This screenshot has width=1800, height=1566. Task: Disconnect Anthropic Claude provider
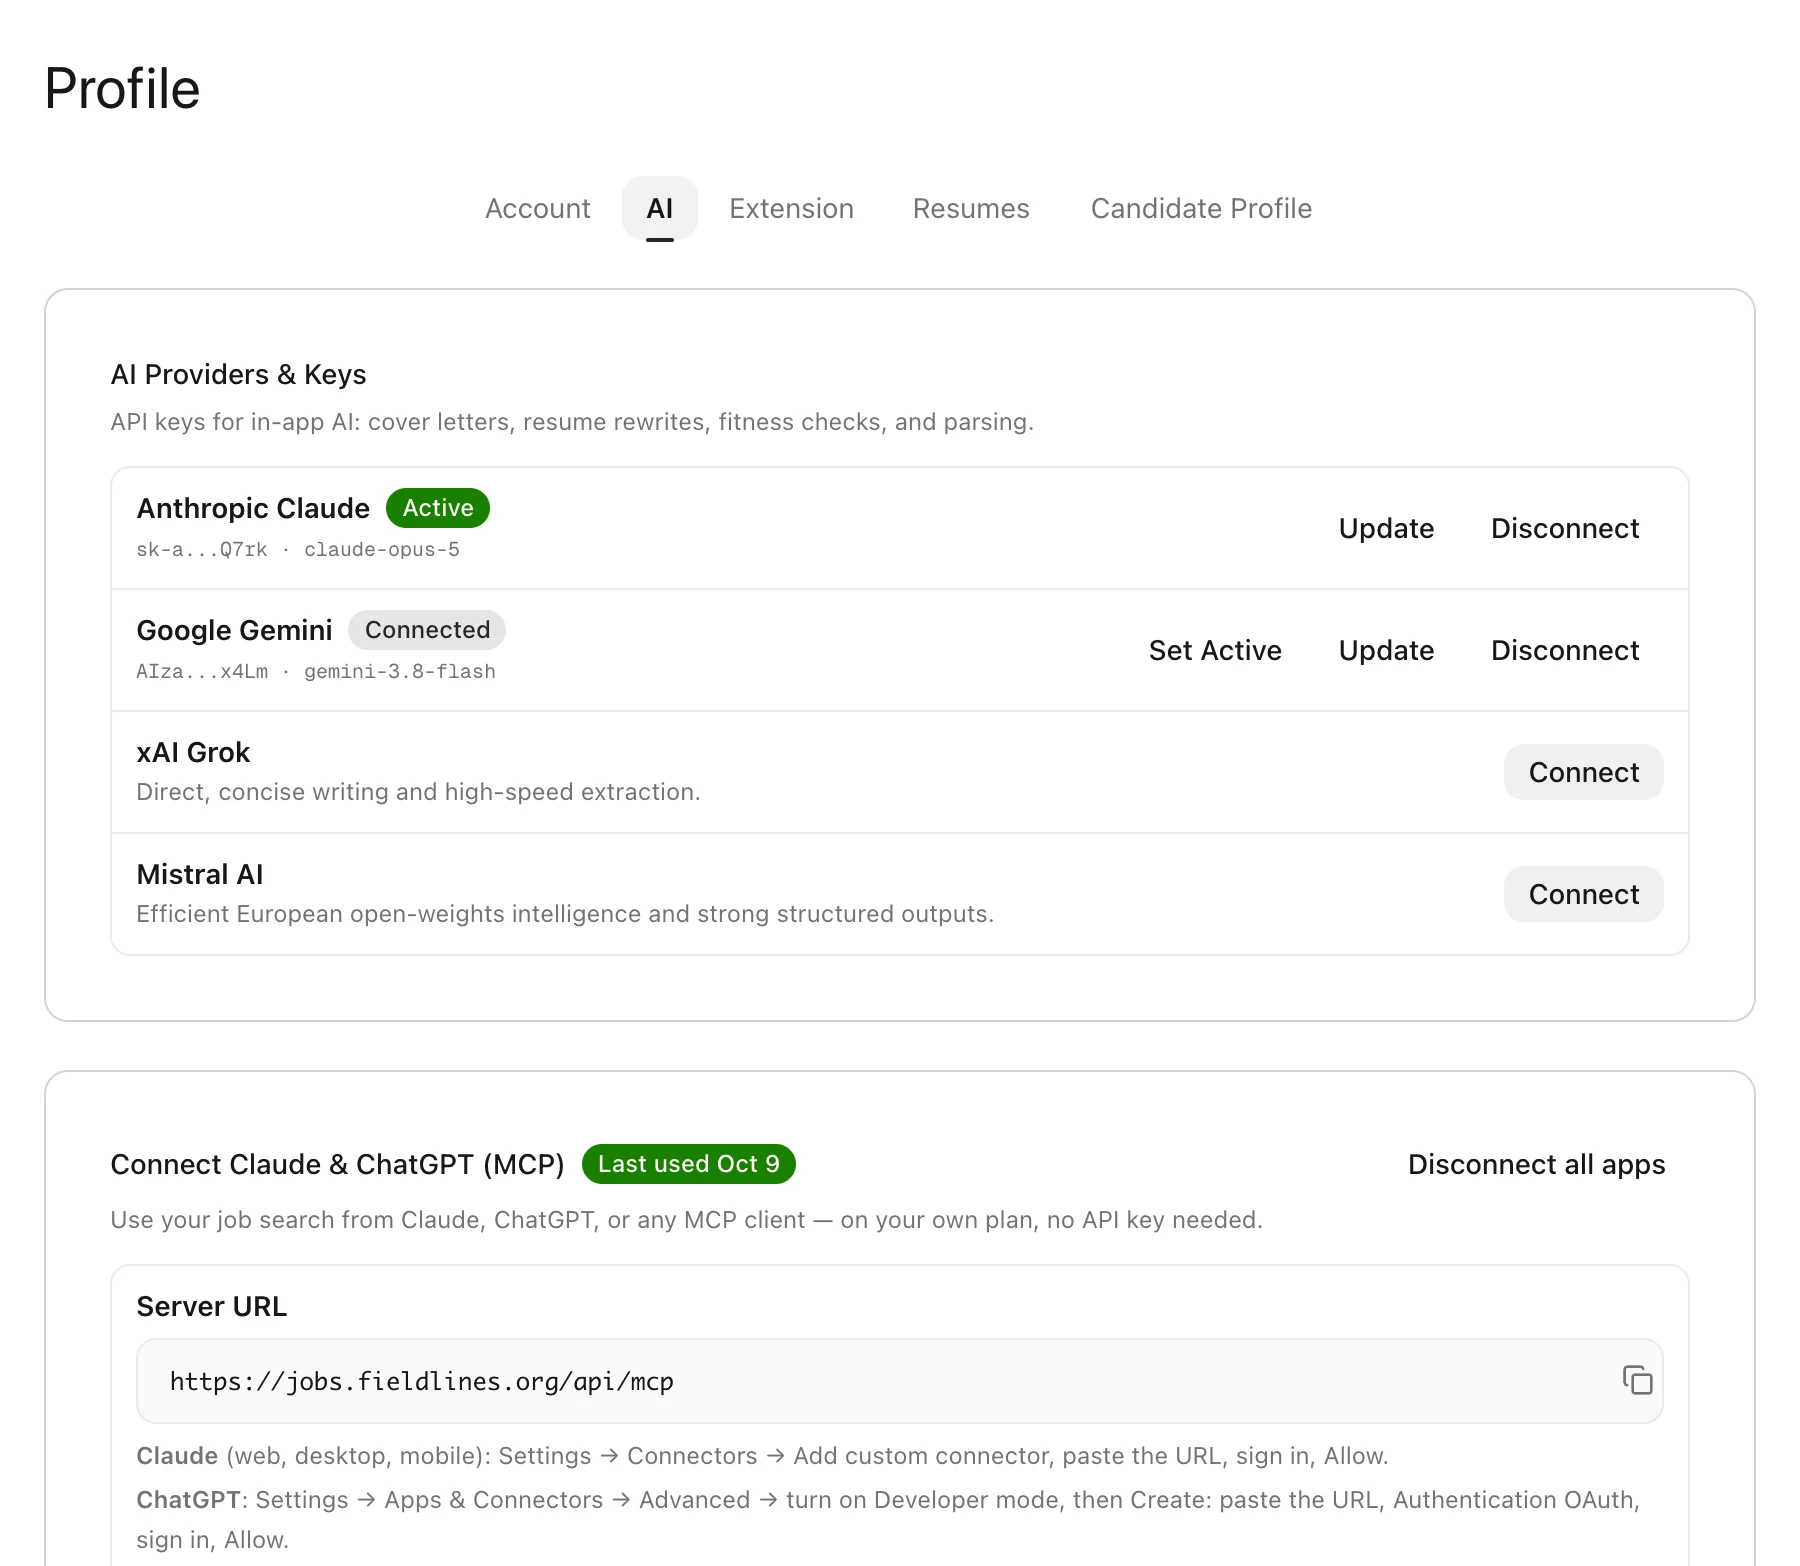(x=1565, y=528)
